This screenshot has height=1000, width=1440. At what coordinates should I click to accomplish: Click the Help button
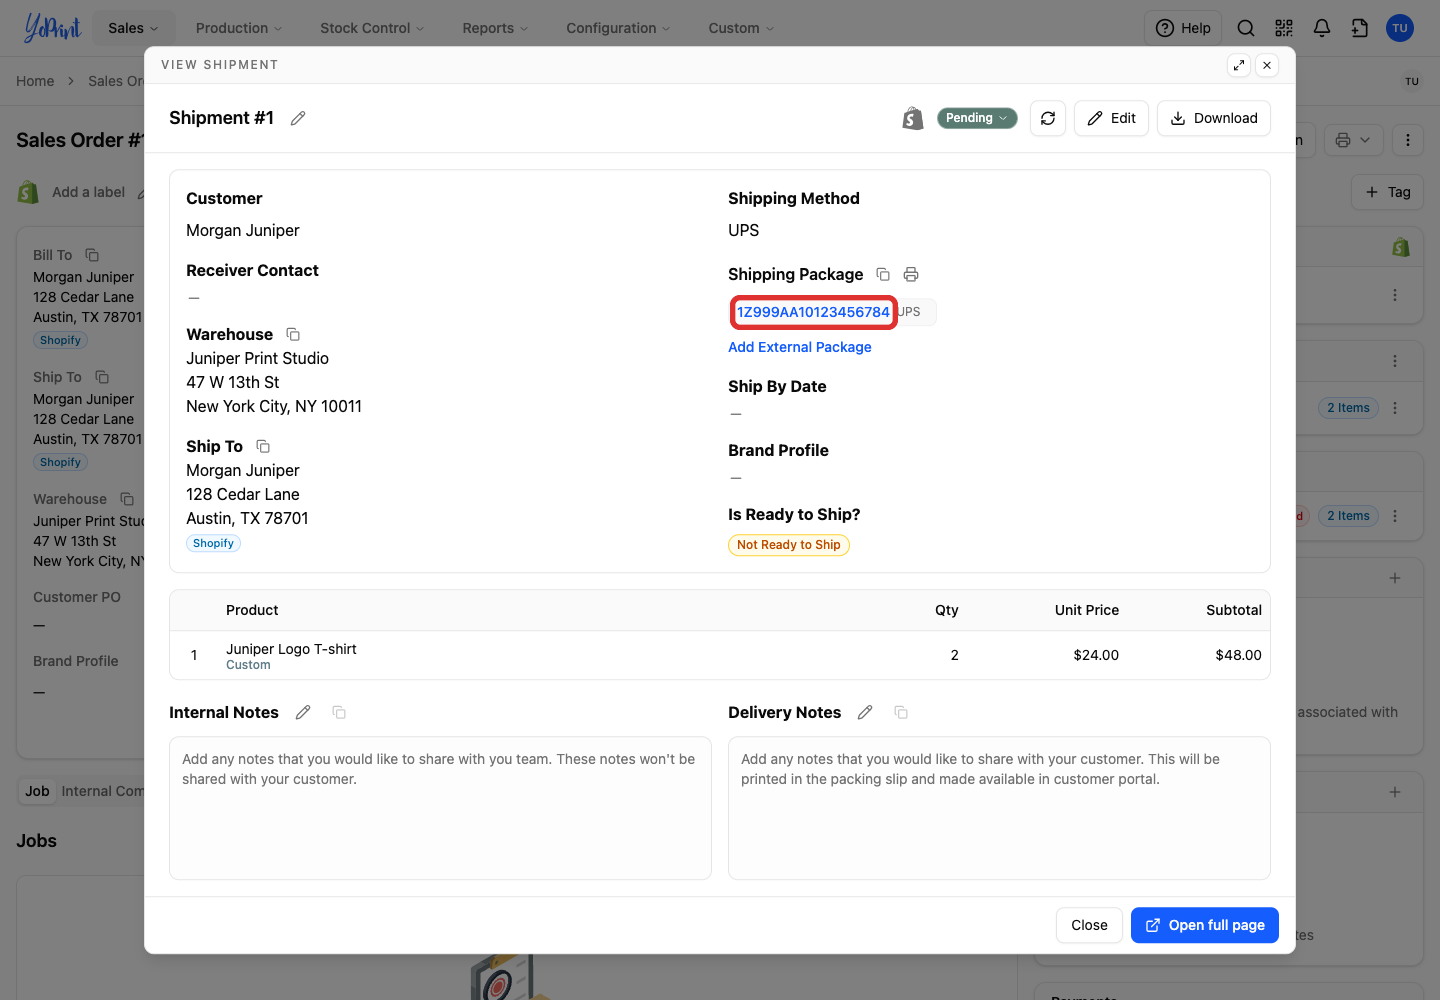[1183, 28]
